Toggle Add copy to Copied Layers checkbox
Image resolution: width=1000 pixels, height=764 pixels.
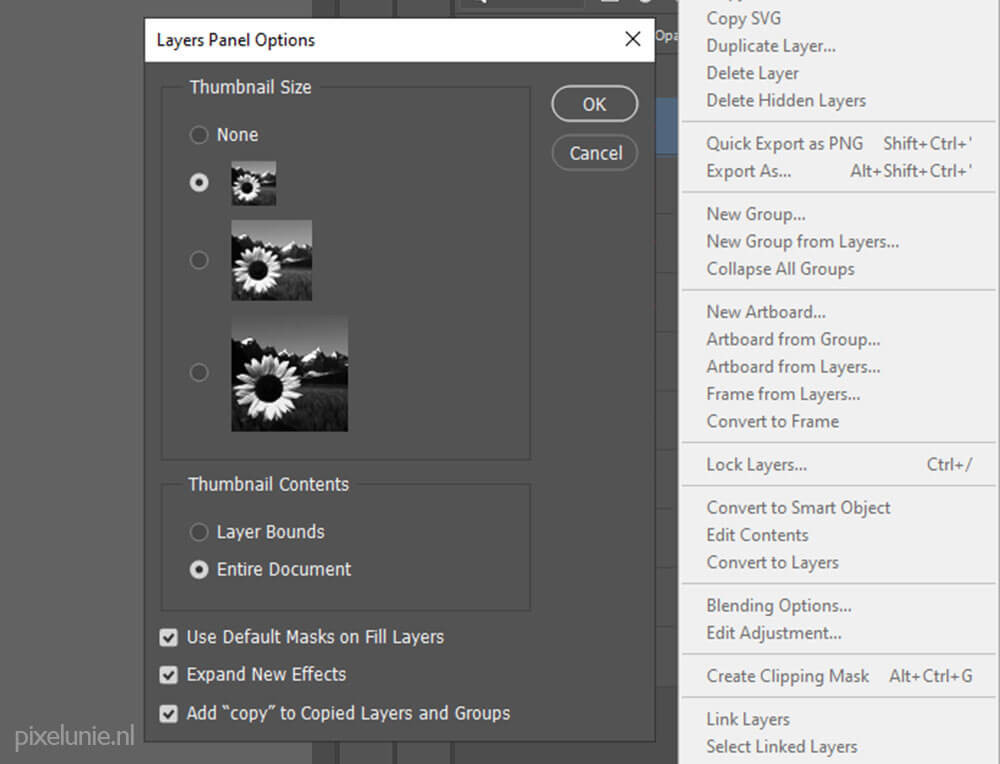pyautogui.click(x=168, y=713)
